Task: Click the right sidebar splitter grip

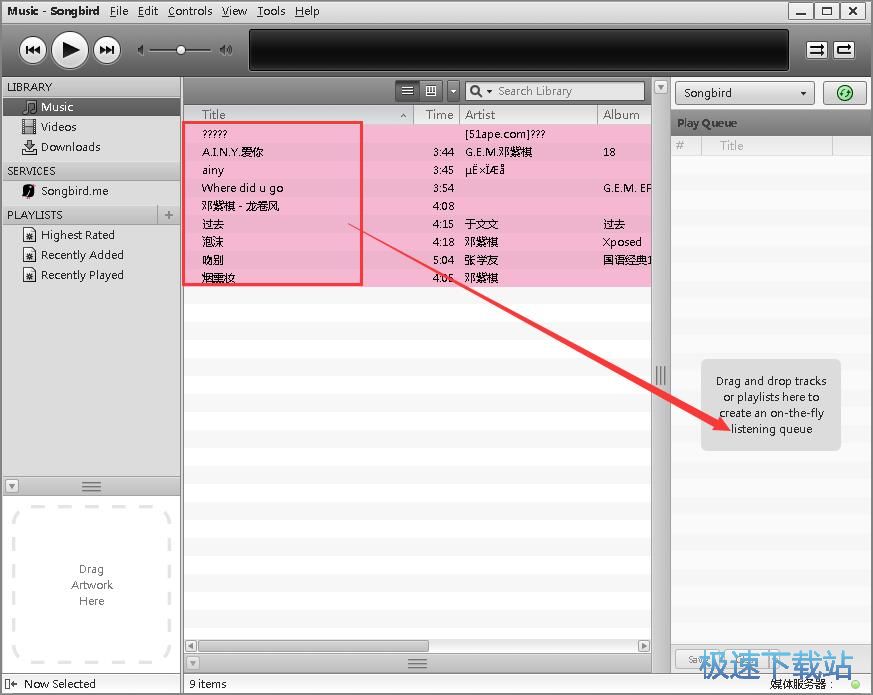Action: tap(661, 375)
